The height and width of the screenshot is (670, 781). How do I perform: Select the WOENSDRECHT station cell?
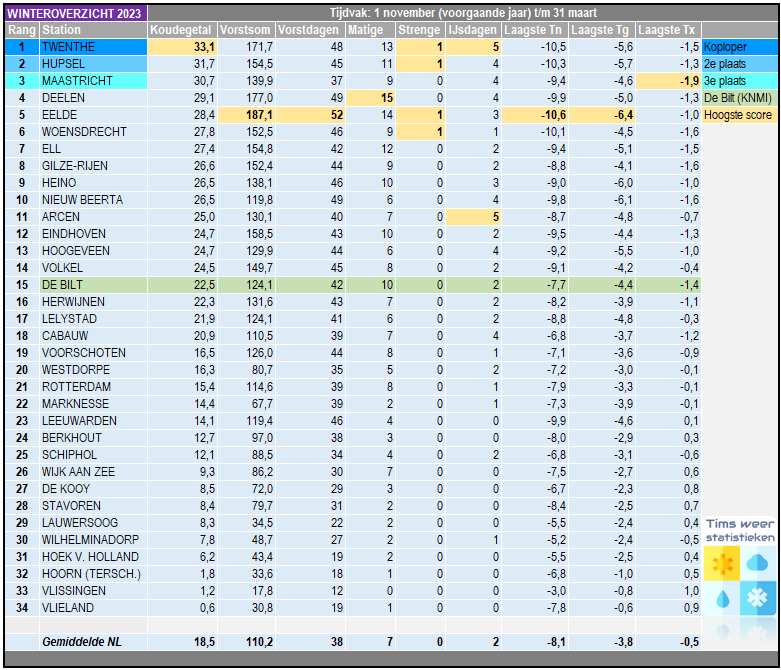coord(94,132)
